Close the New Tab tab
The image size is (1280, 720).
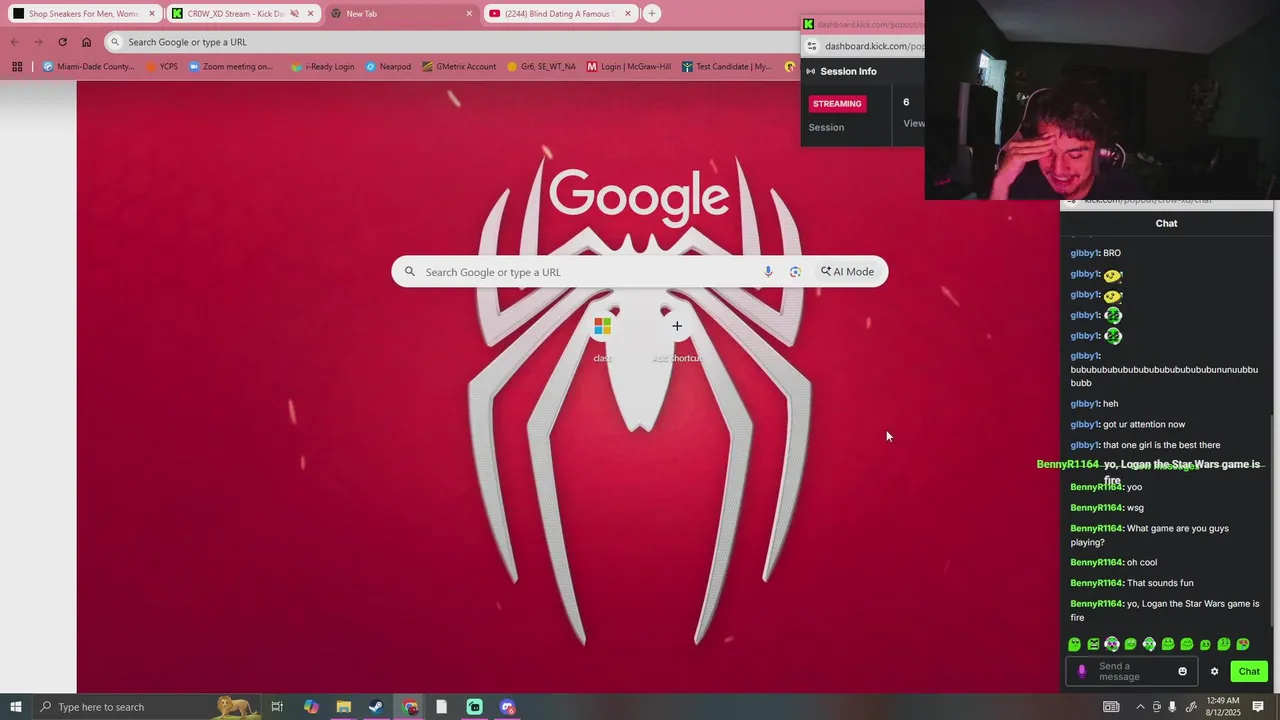point(469,14)
